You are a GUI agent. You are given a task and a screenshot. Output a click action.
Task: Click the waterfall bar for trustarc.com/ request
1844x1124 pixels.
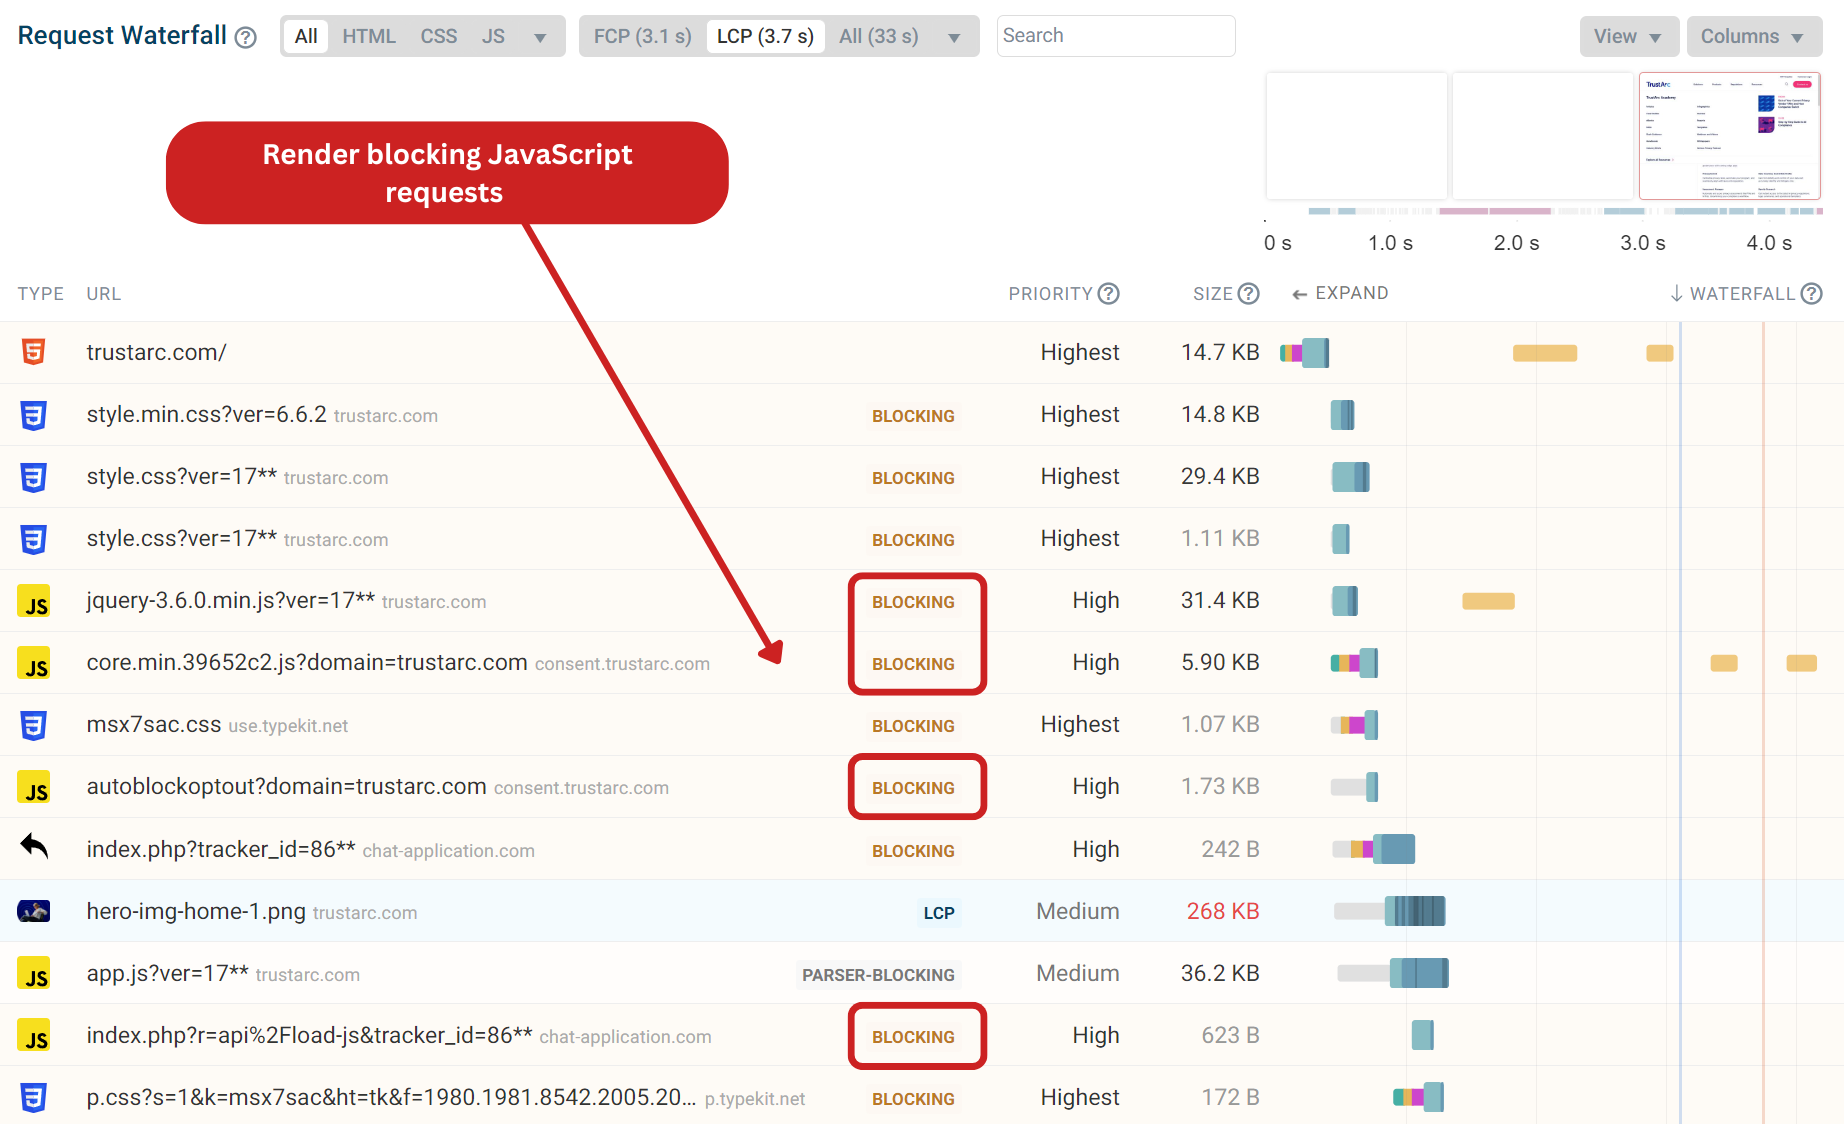(1304, 353)
